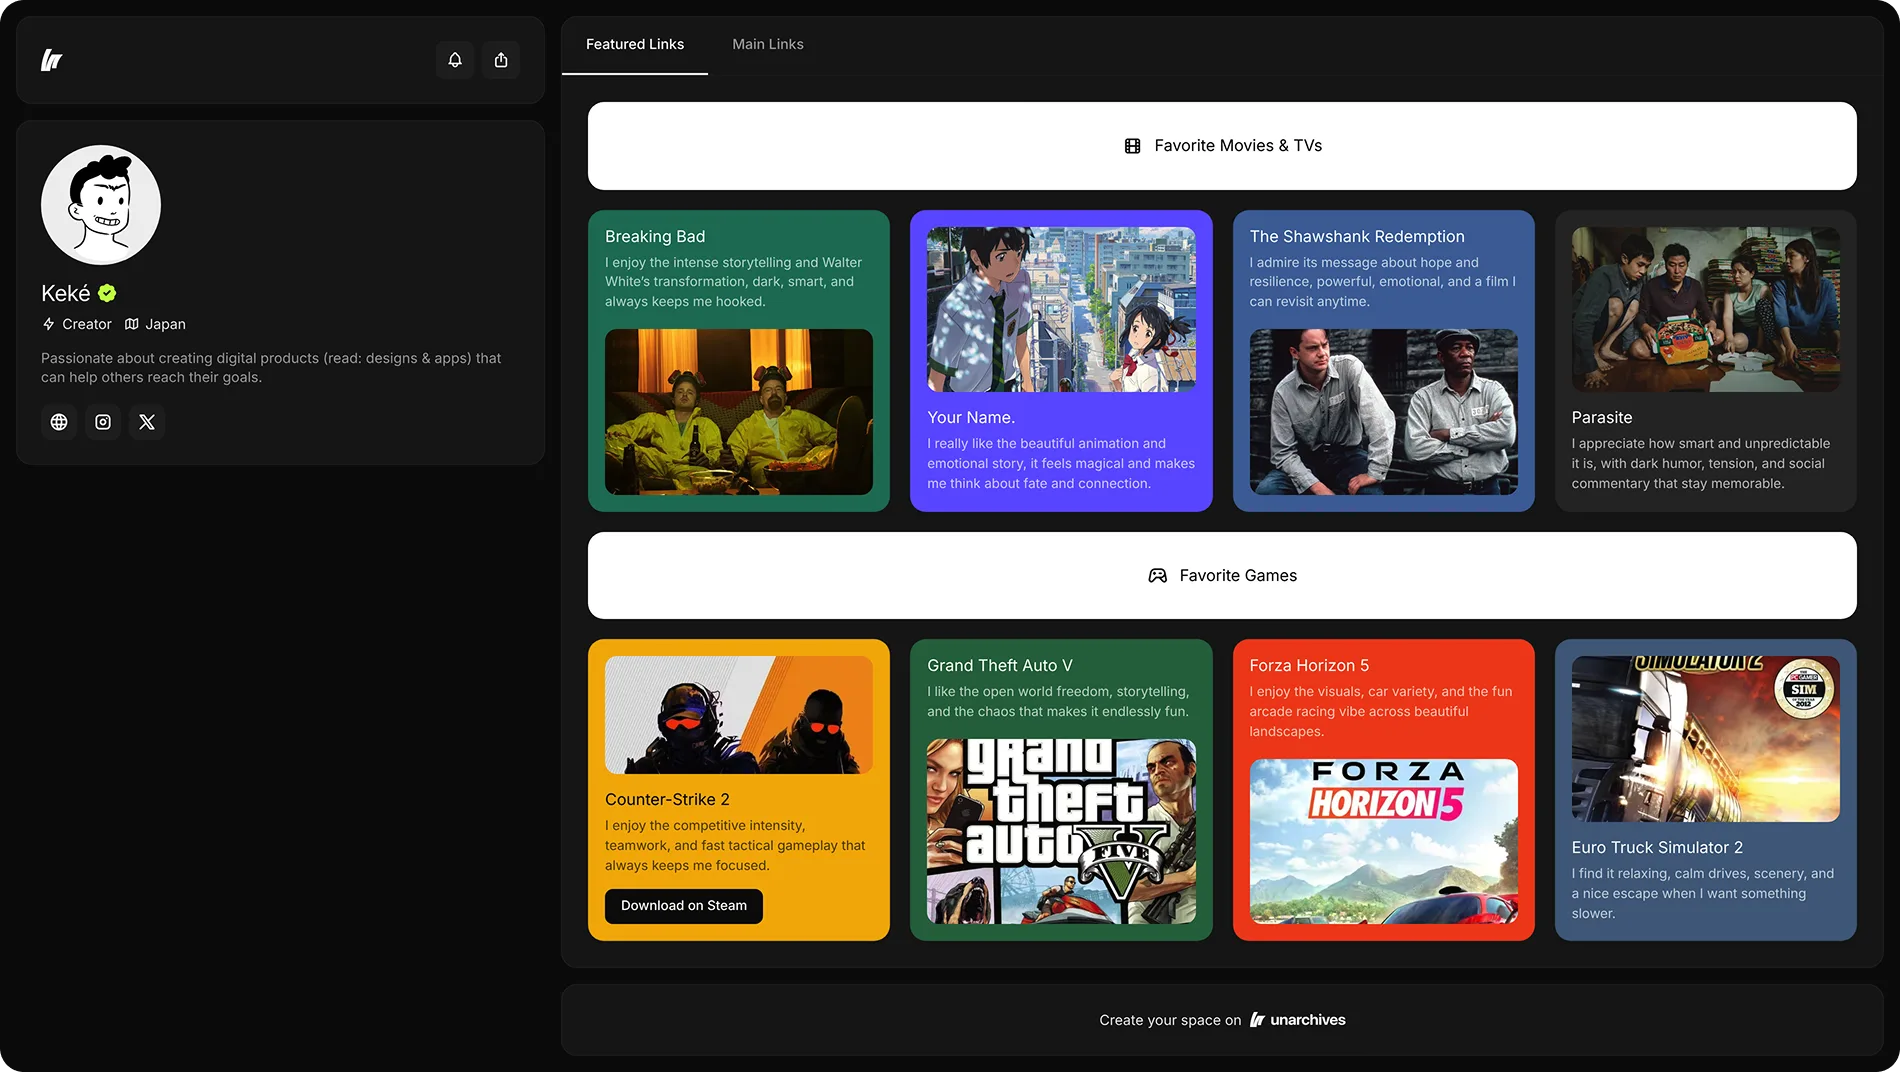The width and height of the screenshot is (1900, 1072).
Task: Click the Forza Horizon 5 cover image
Action: point(1384,842)
